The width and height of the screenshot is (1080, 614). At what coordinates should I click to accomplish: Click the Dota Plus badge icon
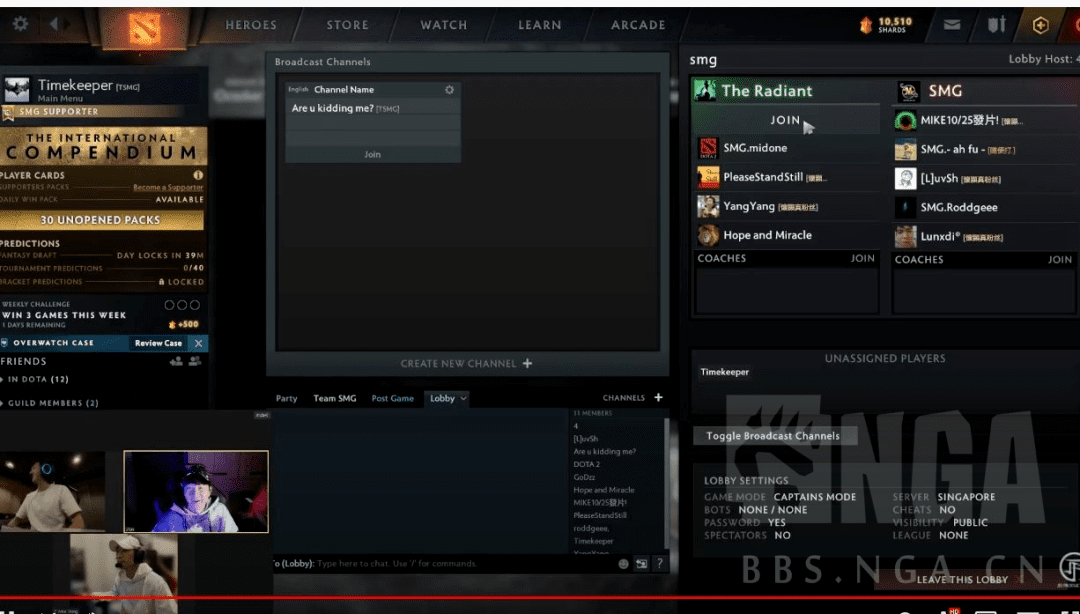pyautogui.click(x=1040, y=25)
